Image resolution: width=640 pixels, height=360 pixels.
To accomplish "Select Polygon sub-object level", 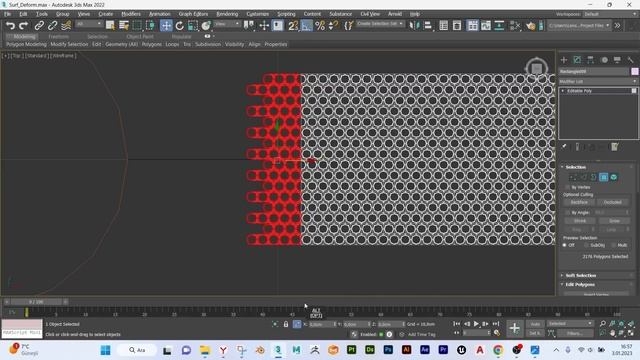I will click(x=603, y=177).
